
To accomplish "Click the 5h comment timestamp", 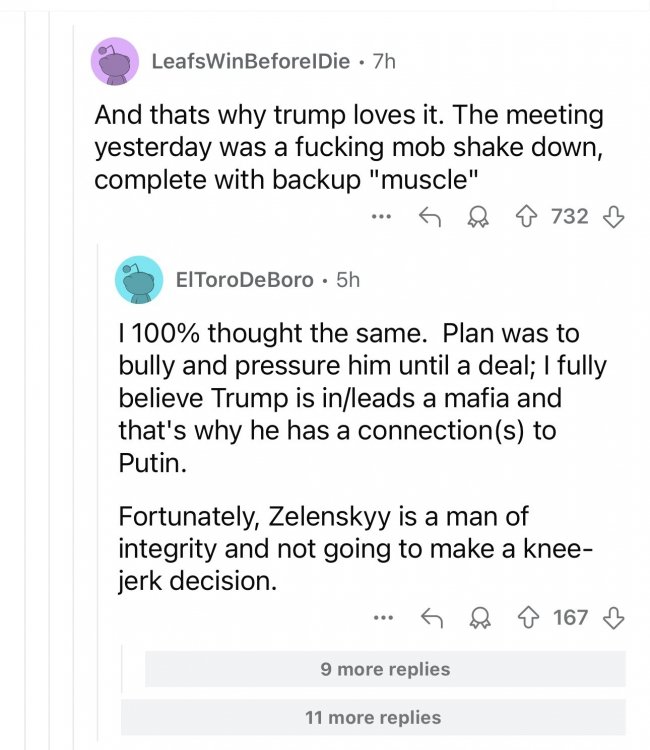I will (347, 280).
